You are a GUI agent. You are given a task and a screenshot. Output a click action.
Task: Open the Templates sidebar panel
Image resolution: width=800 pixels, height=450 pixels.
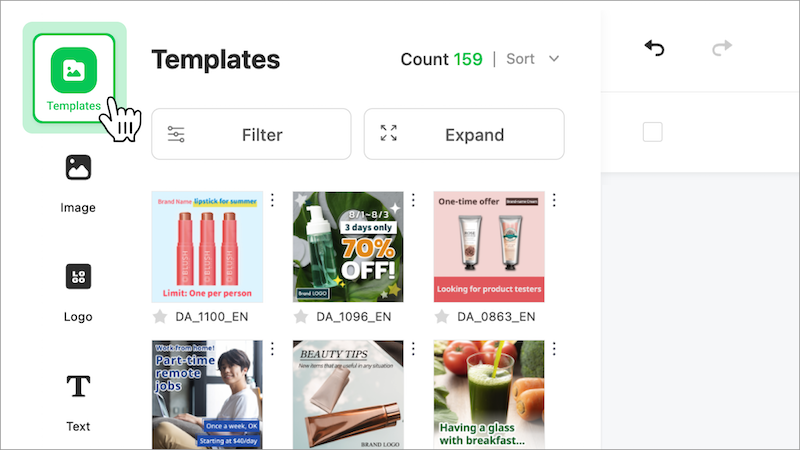[74, 77]
